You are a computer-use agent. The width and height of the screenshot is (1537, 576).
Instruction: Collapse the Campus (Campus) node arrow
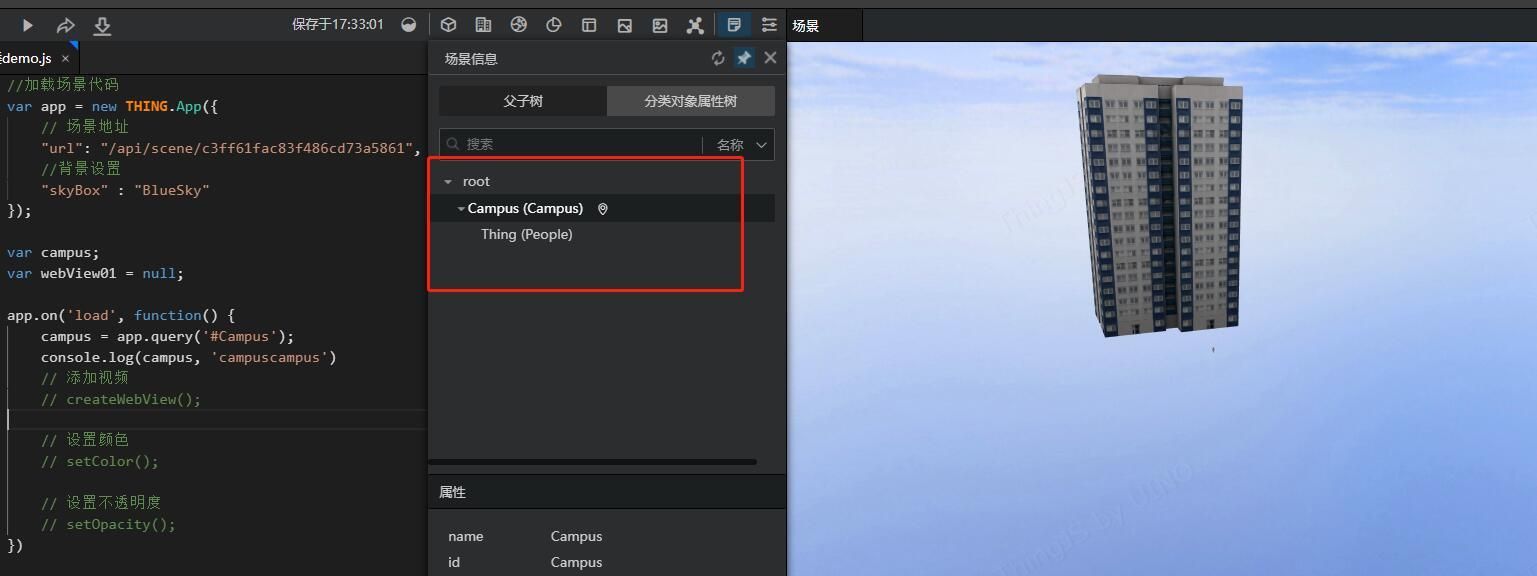click(461, 209)
